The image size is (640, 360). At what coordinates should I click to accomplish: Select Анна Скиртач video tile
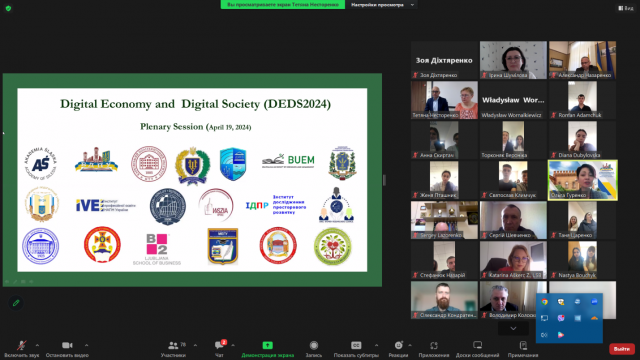444,140
